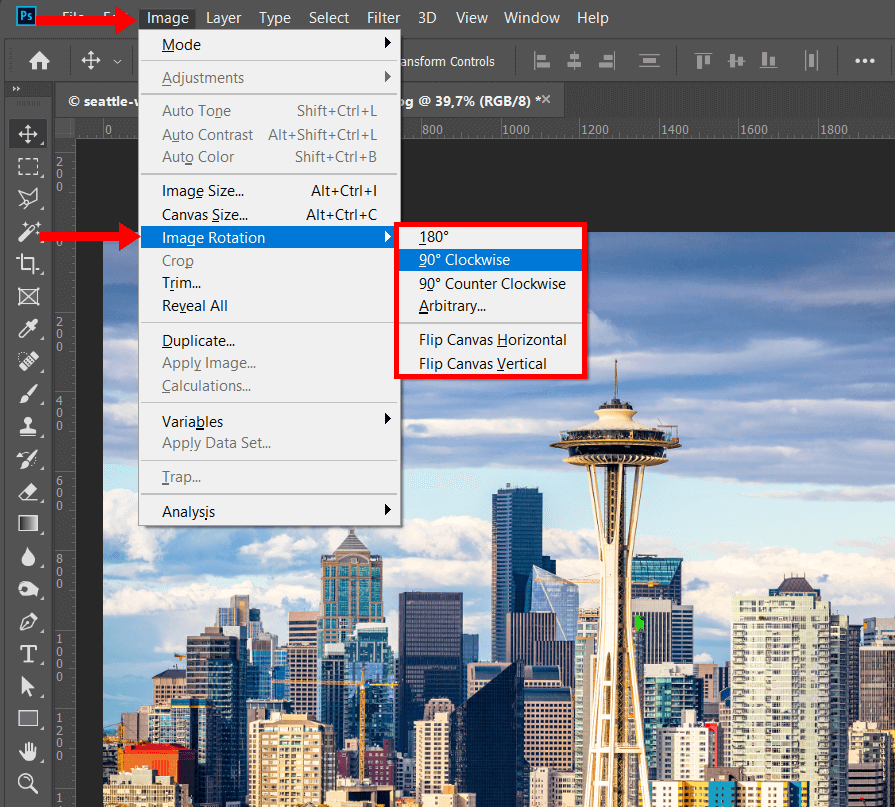
Task: Open the ellipsis options in the options bar
Action: point(865,60)
